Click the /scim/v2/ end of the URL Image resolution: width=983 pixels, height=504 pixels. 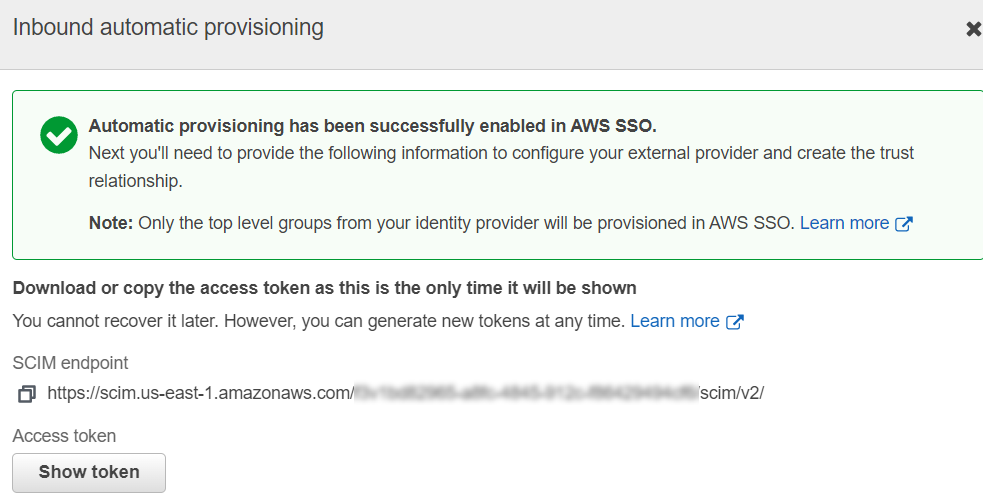click(731, 393)
